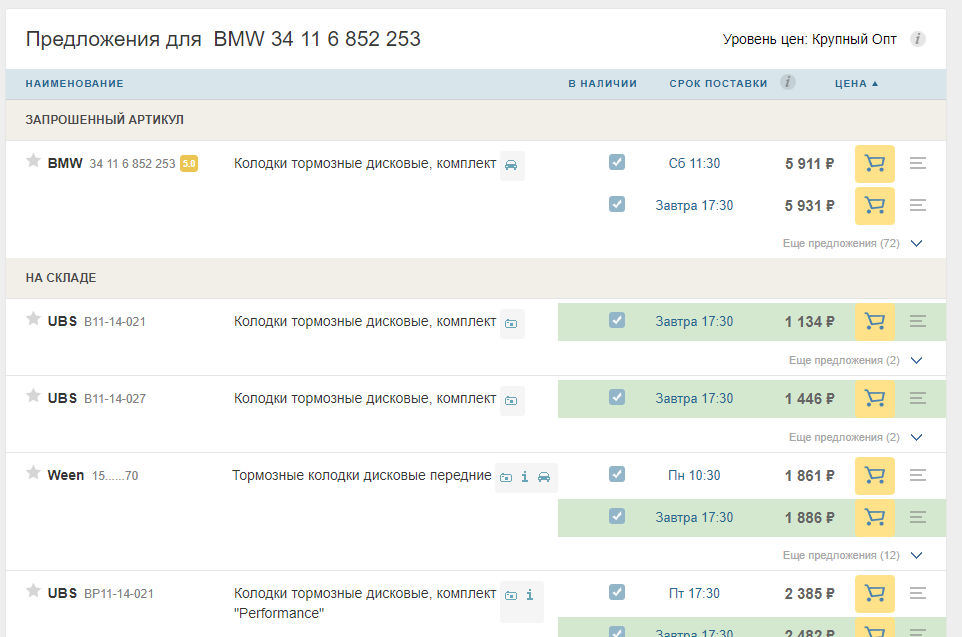This screenshot has width=962, height=637.
Task: Click delivery time 'Пт 17:30'
Action: coord(694,593)
